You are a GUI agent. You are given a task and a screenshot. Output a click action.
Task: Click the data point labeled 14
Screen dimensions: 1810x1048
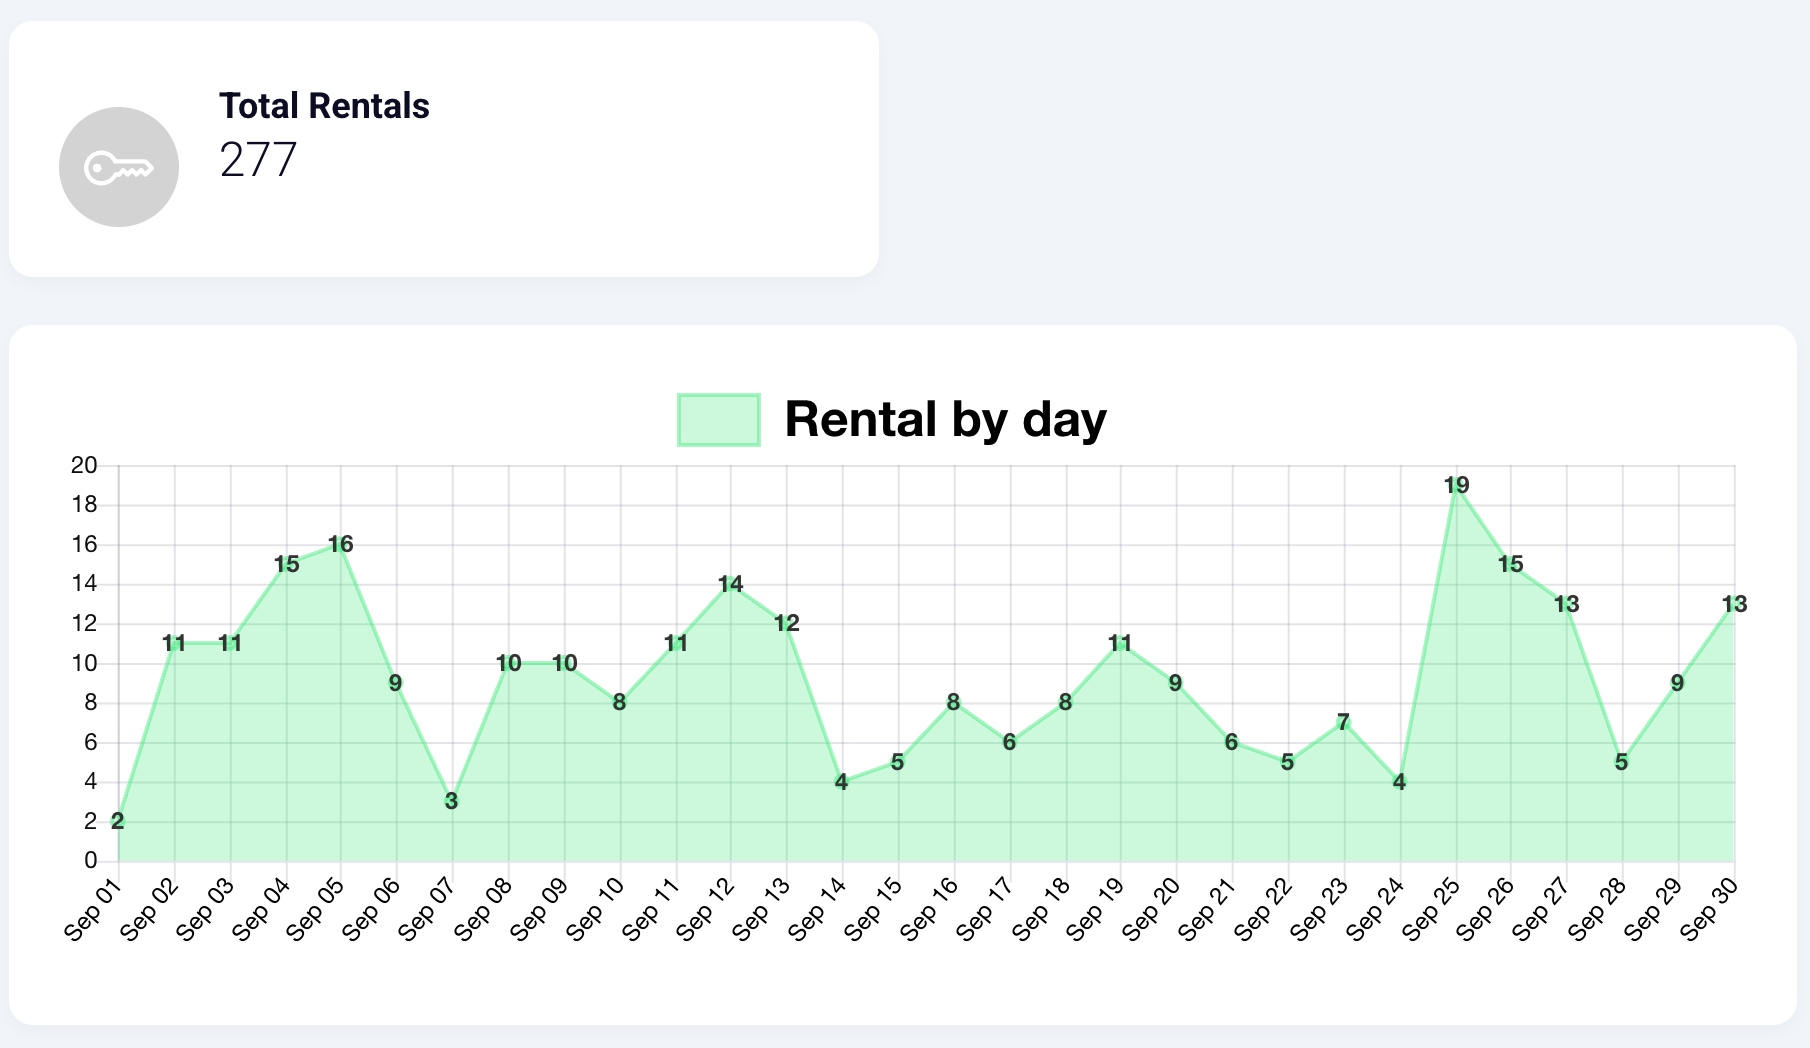(731, 584)
